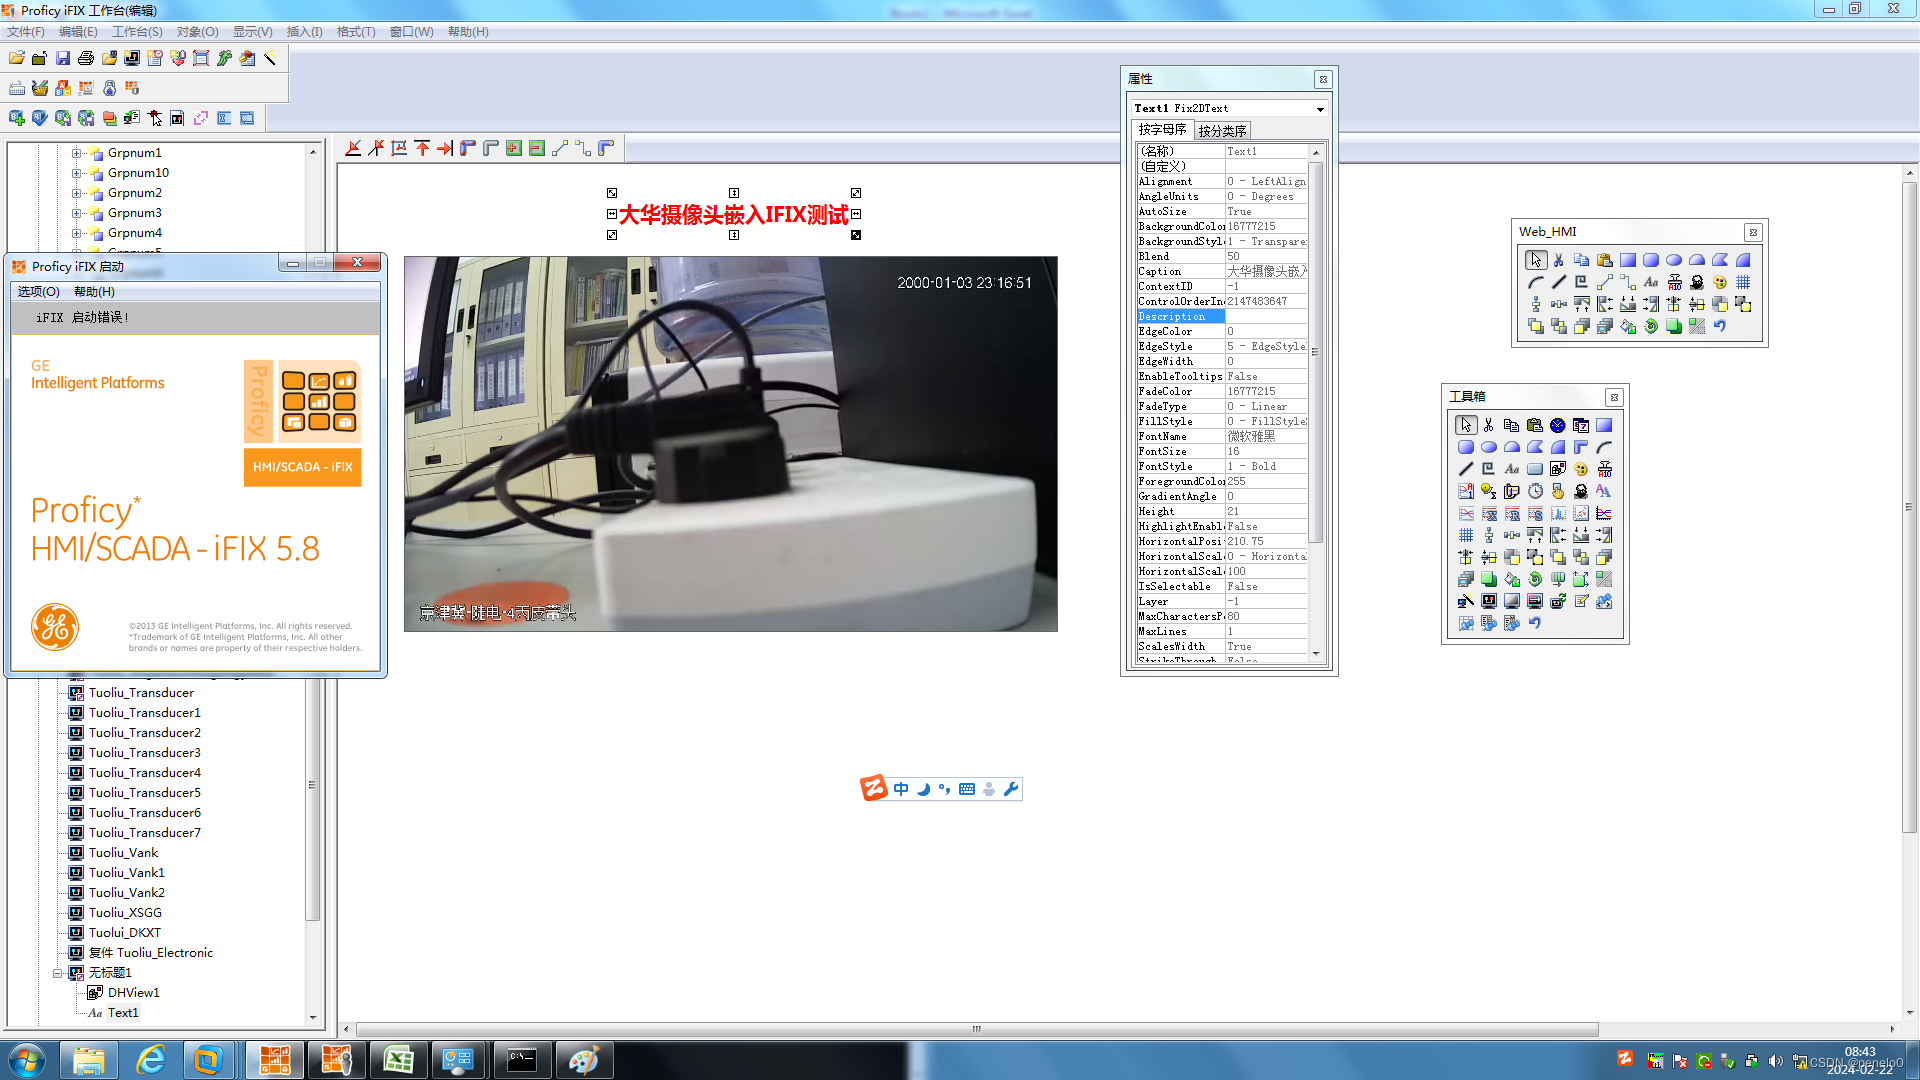The image size is (1920, 1080).
Task: Click the undo arrow in Web_HMI toolbar
Action: pyautogui.click(x=1720, y=326)
